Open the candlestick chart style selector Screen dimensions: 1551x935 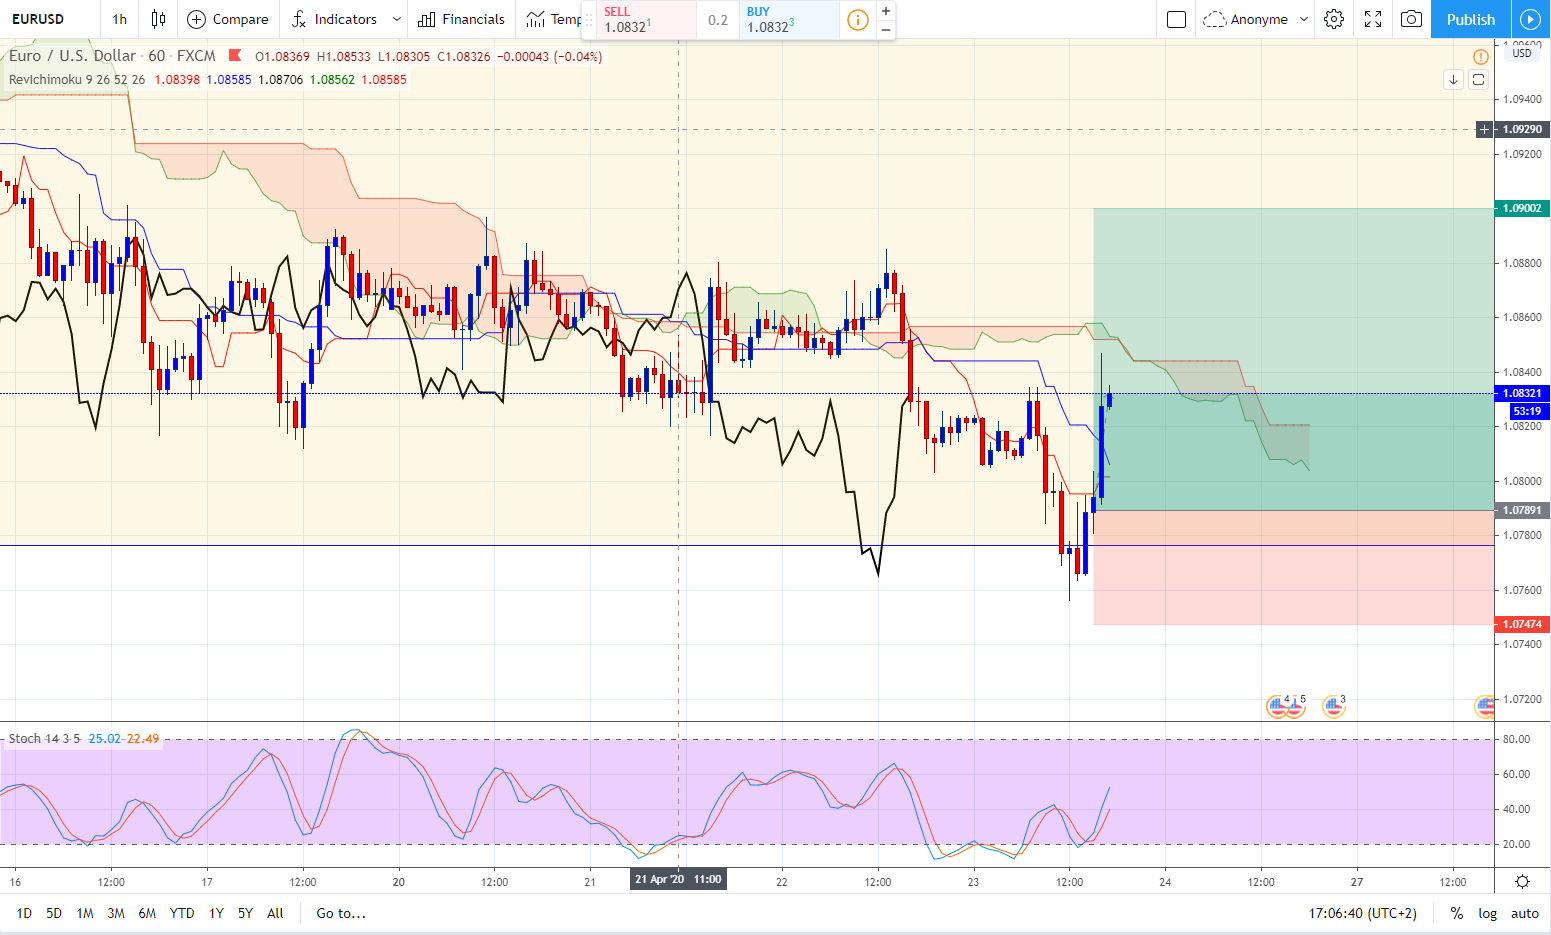(x=158, y=19)
